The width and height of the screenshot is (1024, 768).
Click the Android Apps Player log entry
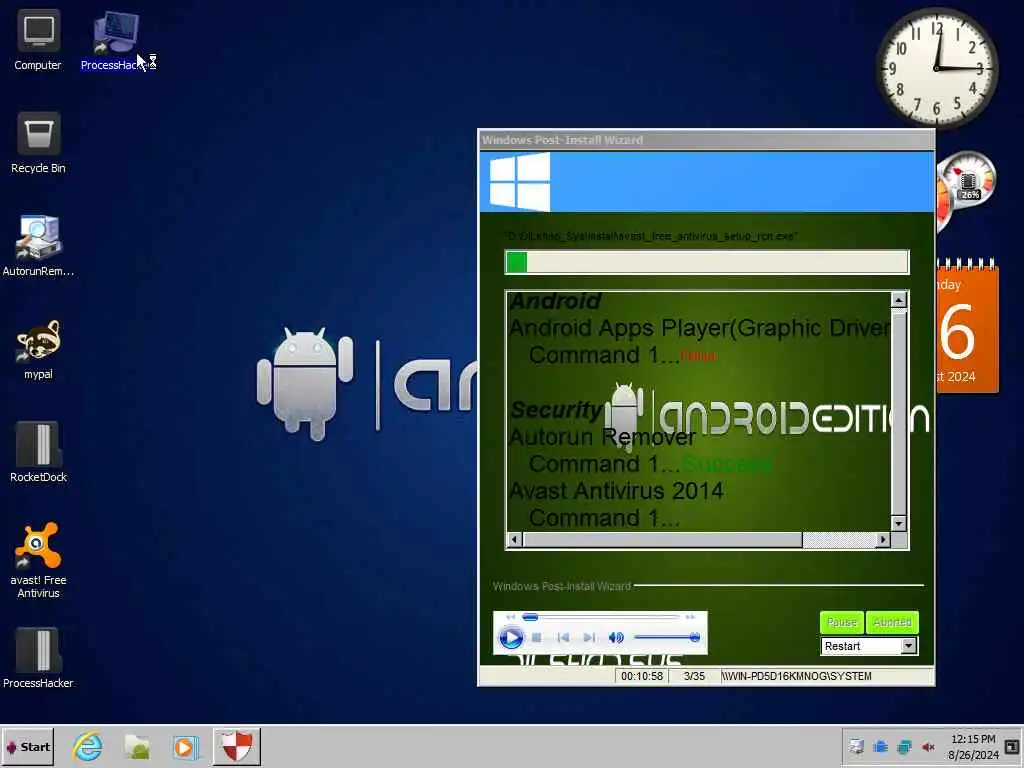pyautogui.click(x=699, y=328)
